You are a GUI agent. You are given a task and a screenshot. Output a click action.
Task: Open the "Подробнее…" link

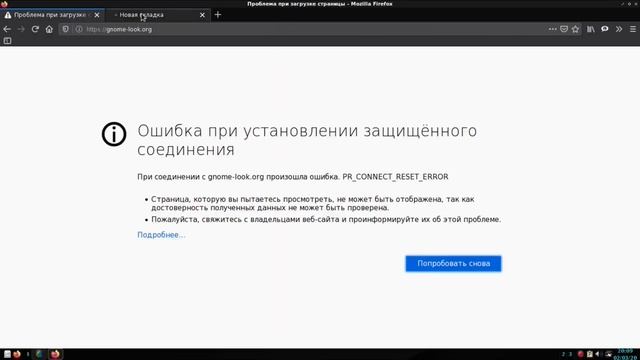point(161,235)
